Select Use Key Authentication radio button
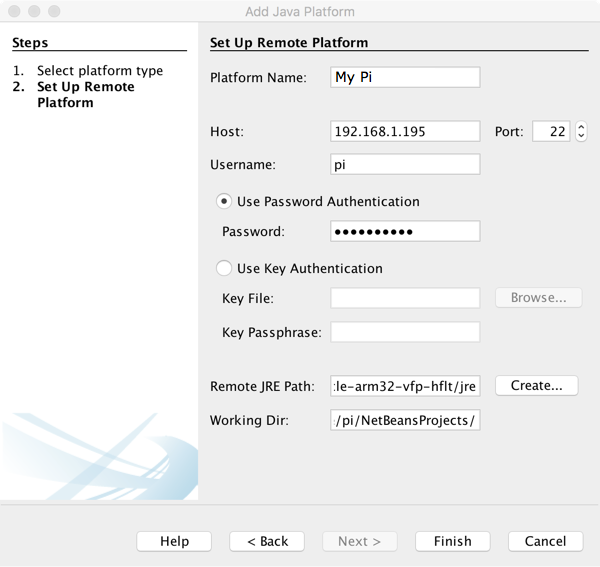 (x=225, y=268)
